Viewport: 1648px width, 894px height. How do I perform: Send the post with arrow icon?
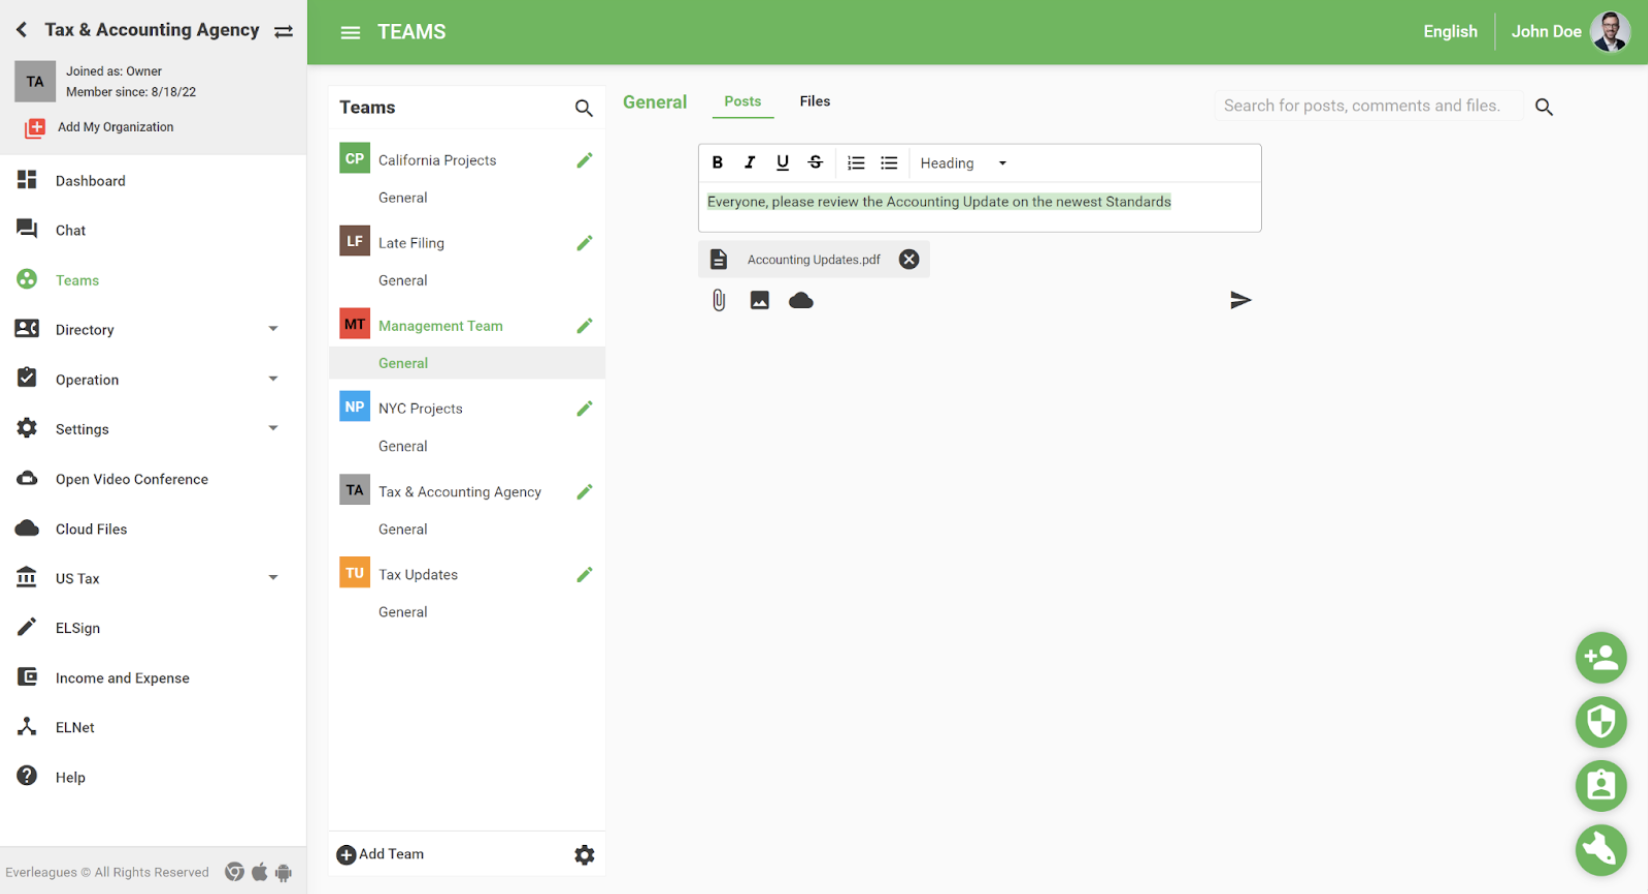tap(1240, 300)
